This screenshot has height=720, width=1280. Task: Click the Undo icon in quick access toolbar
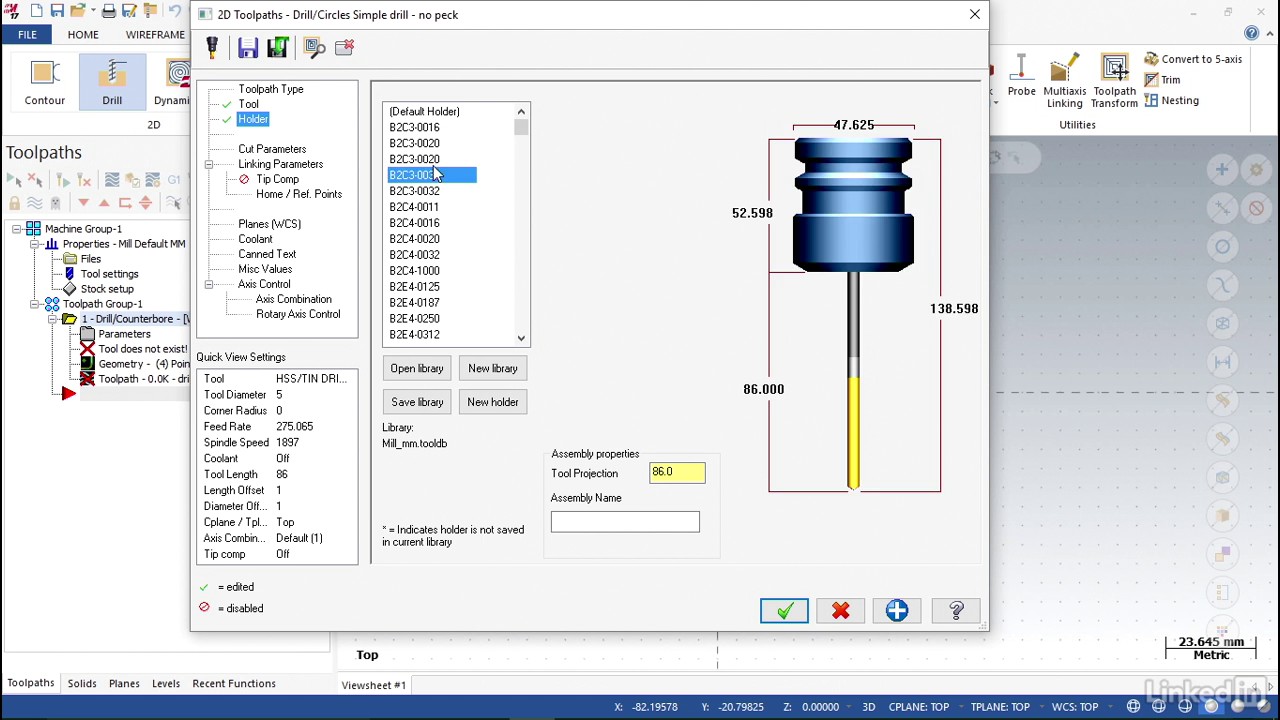pos(175,11)
